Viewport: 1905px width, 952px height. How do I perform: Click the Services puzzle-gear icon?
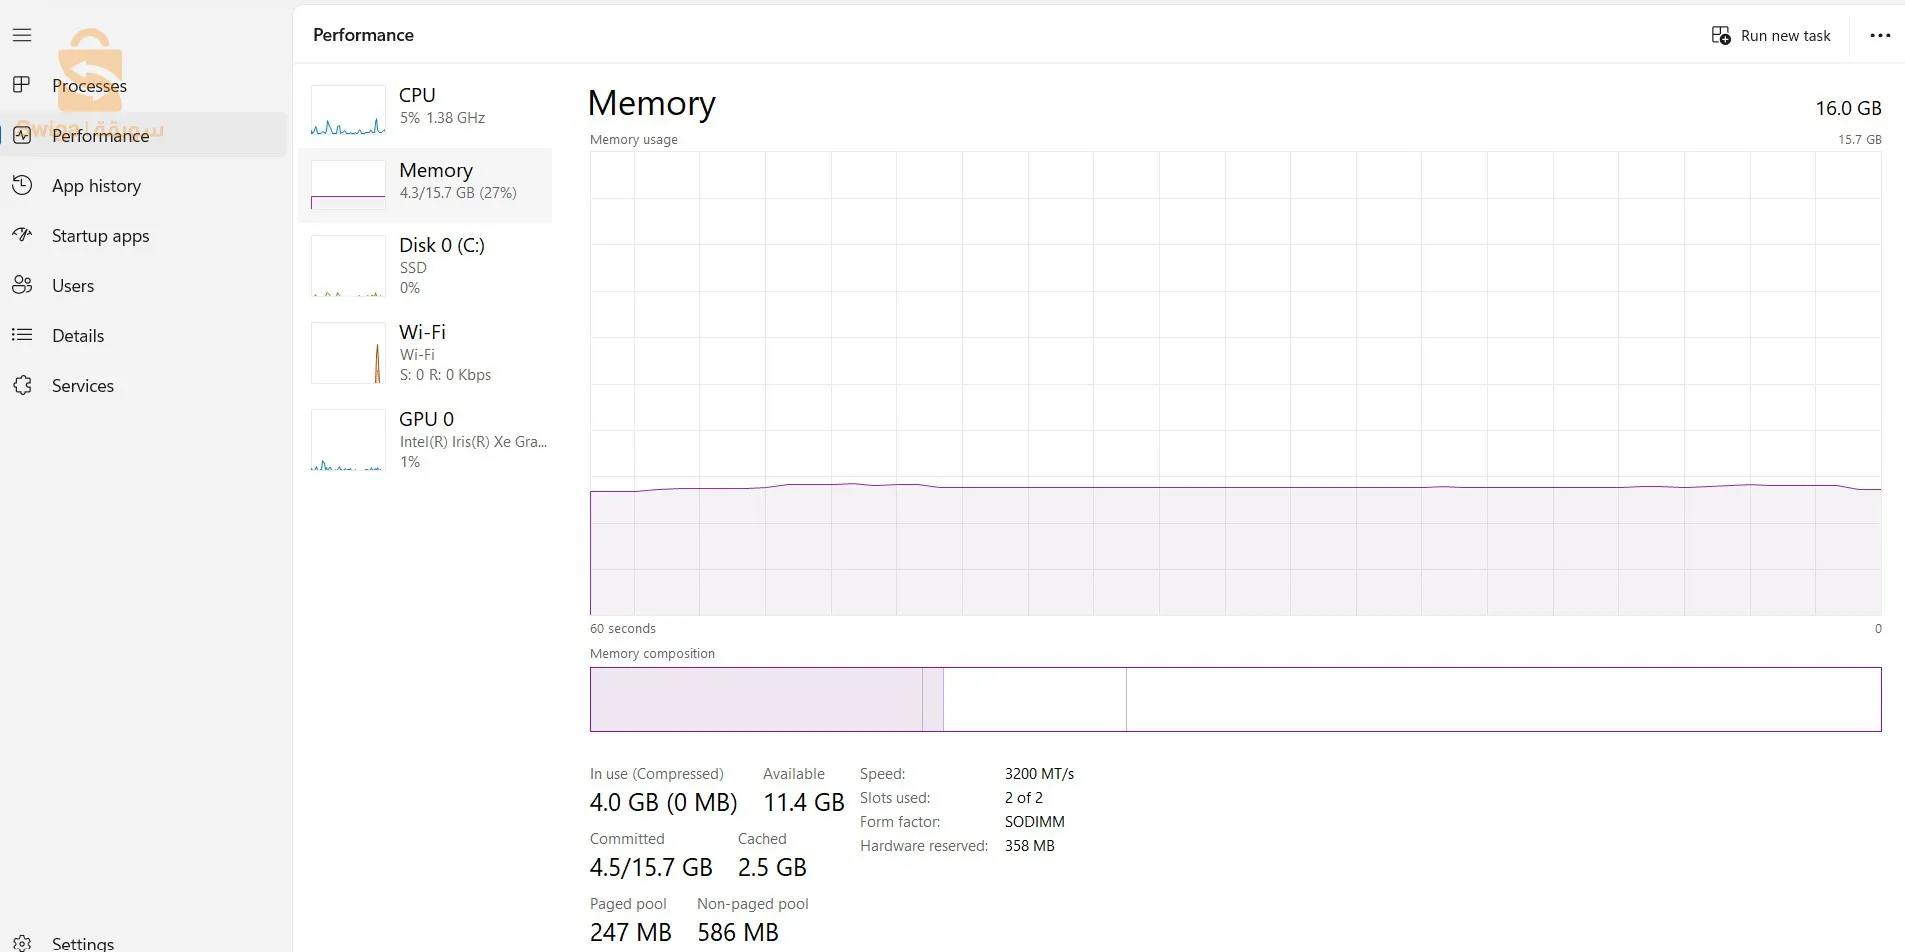click(x=22, y=385)
